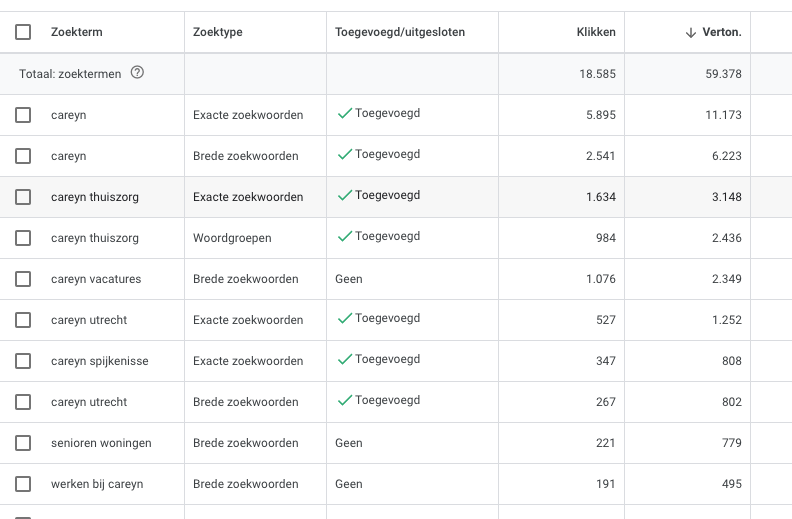This screenshot has height=519, width=792.
Task: Check the careyn thuiszorg Woordgroepen row
Action: coord(23,238)
